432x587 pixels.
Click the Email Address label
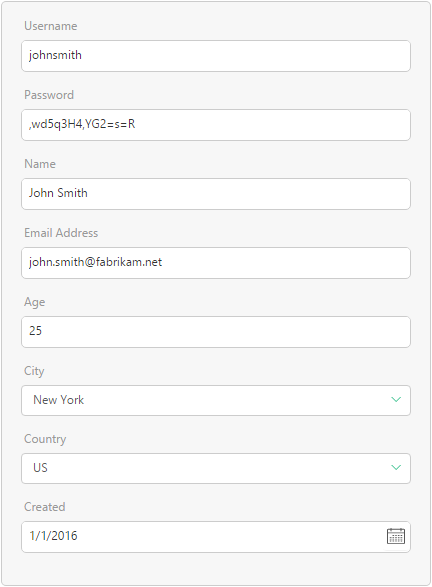click(x=61, y=233)
